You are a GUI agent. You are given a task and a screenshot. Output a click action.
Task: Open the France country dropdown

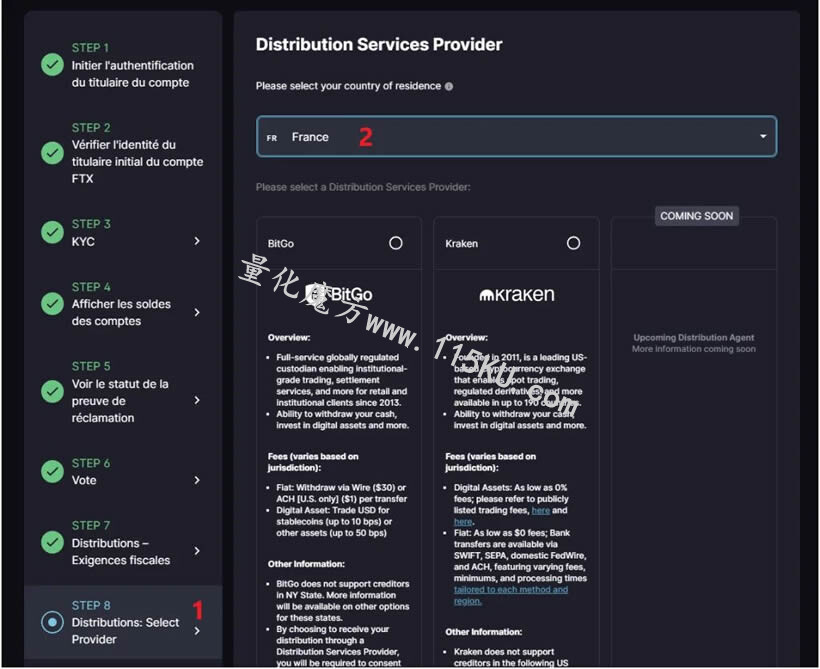[517, 137]
